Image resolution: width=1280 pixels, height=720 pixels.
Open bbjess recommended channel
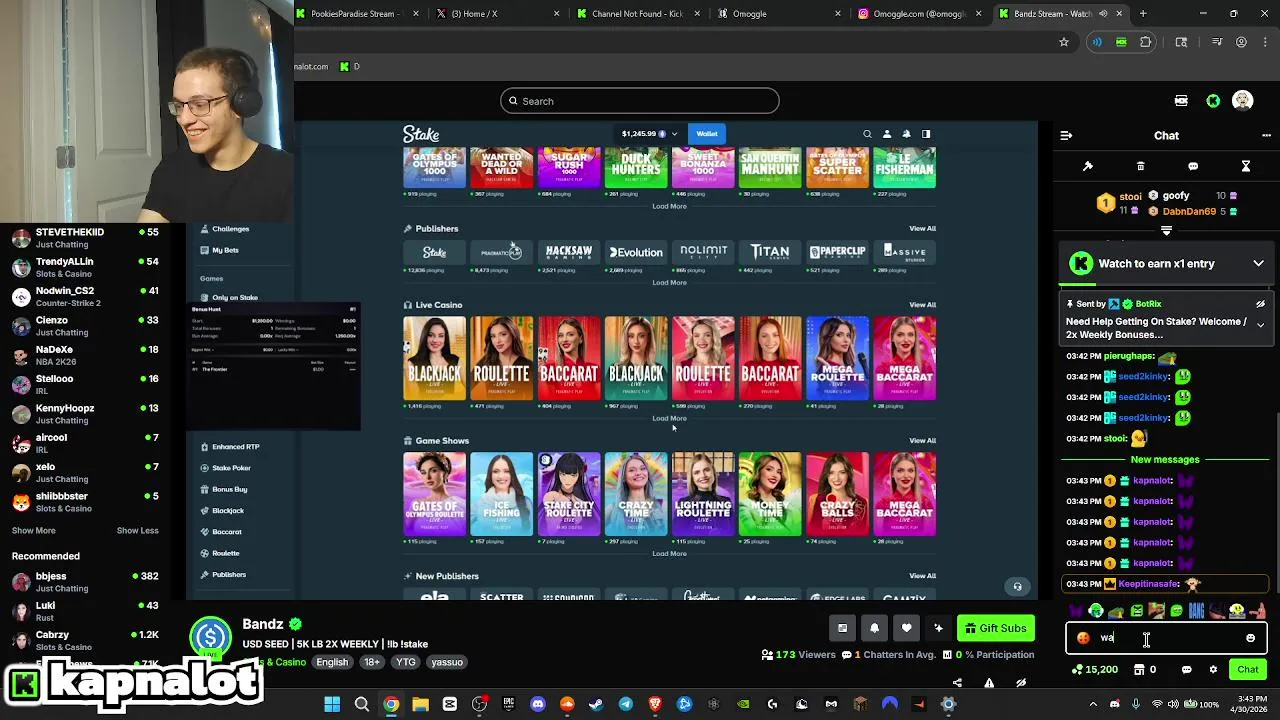tap(85, 582)
